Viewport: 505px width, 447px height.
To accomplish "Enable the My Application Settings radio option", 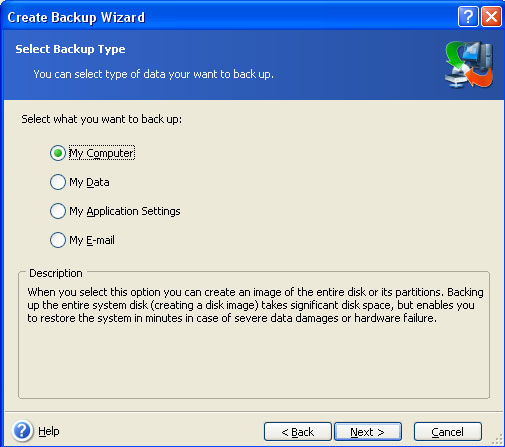I will click(x=58, y=211).
